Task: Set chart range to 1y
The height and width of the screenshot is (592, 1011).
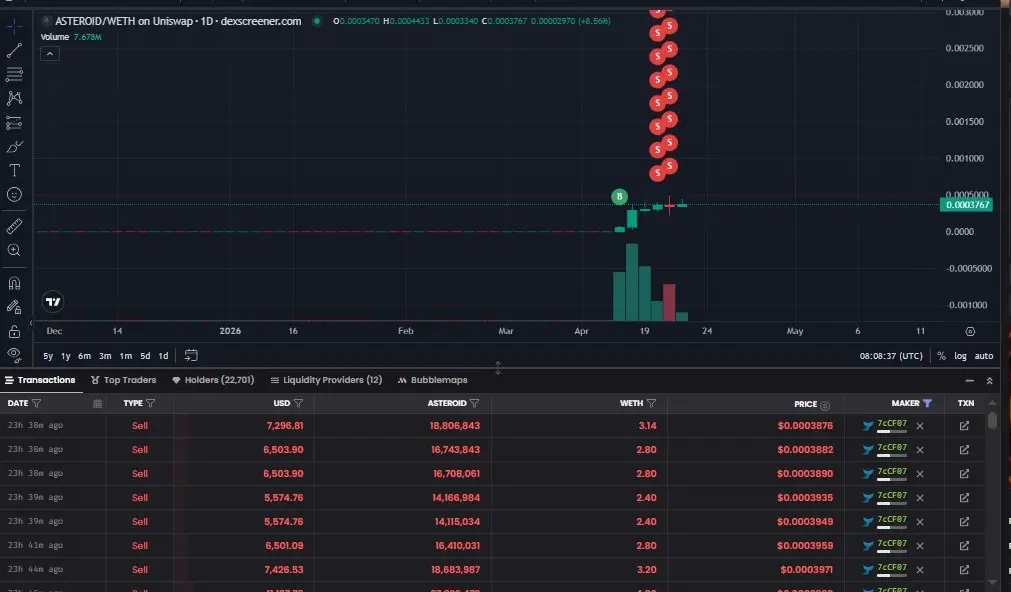Action: point(66,356)
